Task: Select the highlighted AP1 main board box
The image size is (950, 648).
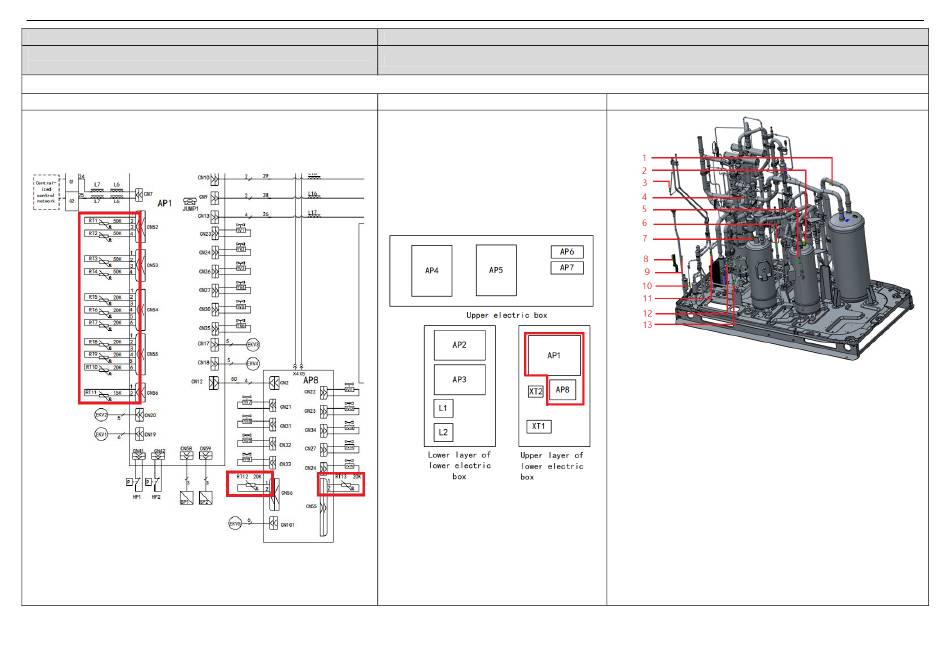Action: pyautogui.click(x=553, y=354)
